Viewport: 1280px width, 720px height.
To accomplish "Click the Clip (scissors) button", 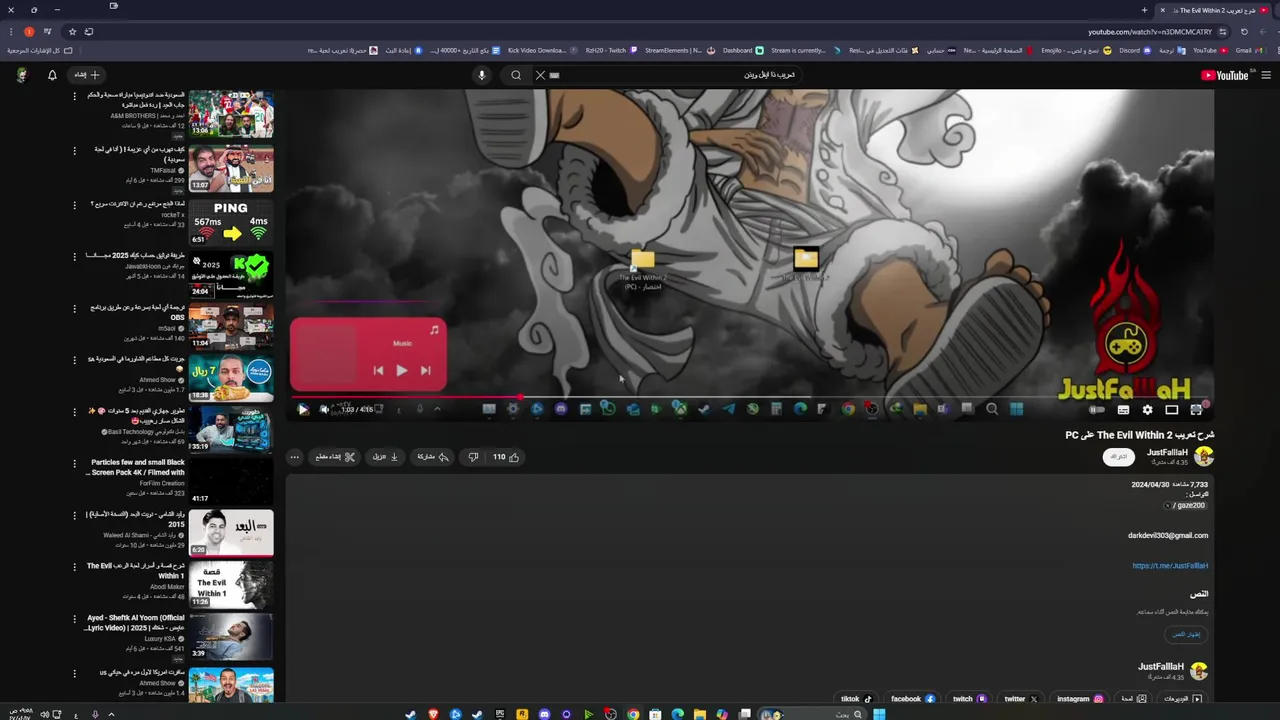I will click(335, 457).
